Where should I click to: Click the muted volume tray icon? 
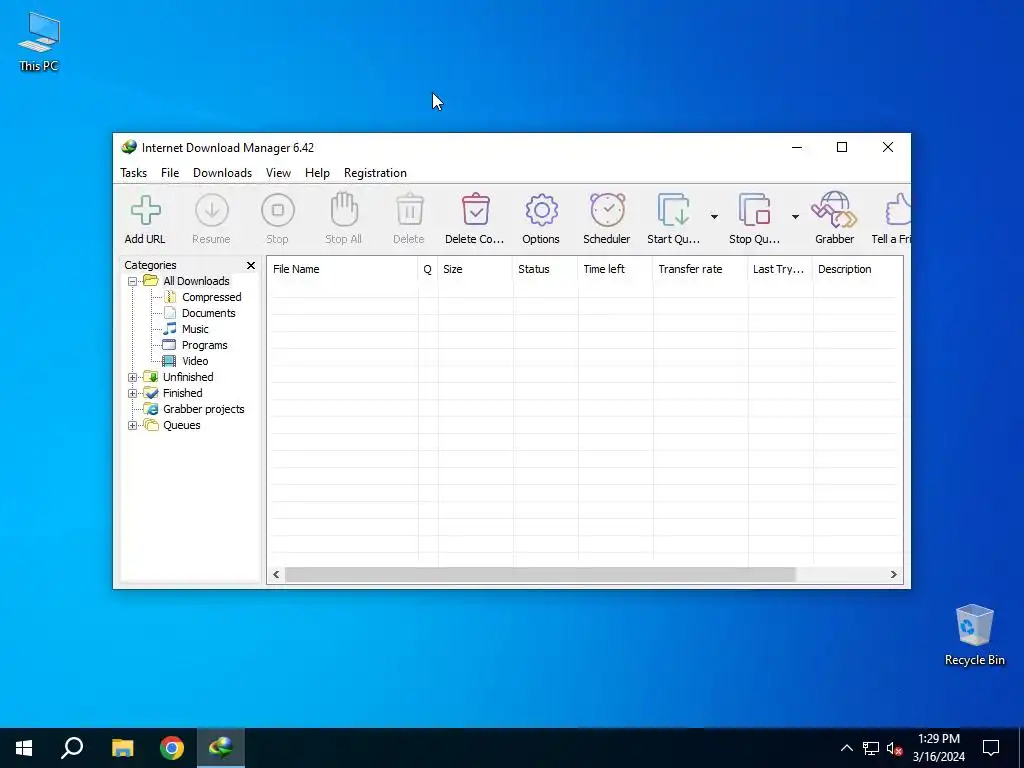(x=895, y=748)
